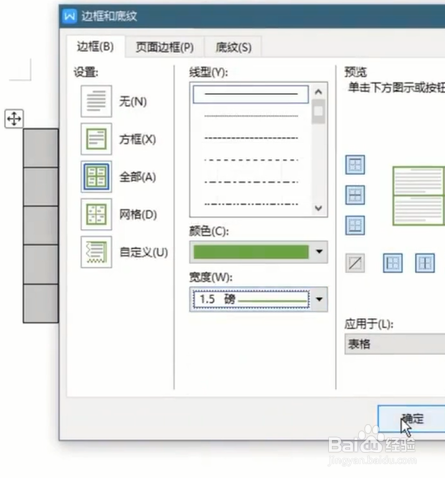Click the table move handle in document
Screen dimensions: 445x478
click(x=14, y=118)
